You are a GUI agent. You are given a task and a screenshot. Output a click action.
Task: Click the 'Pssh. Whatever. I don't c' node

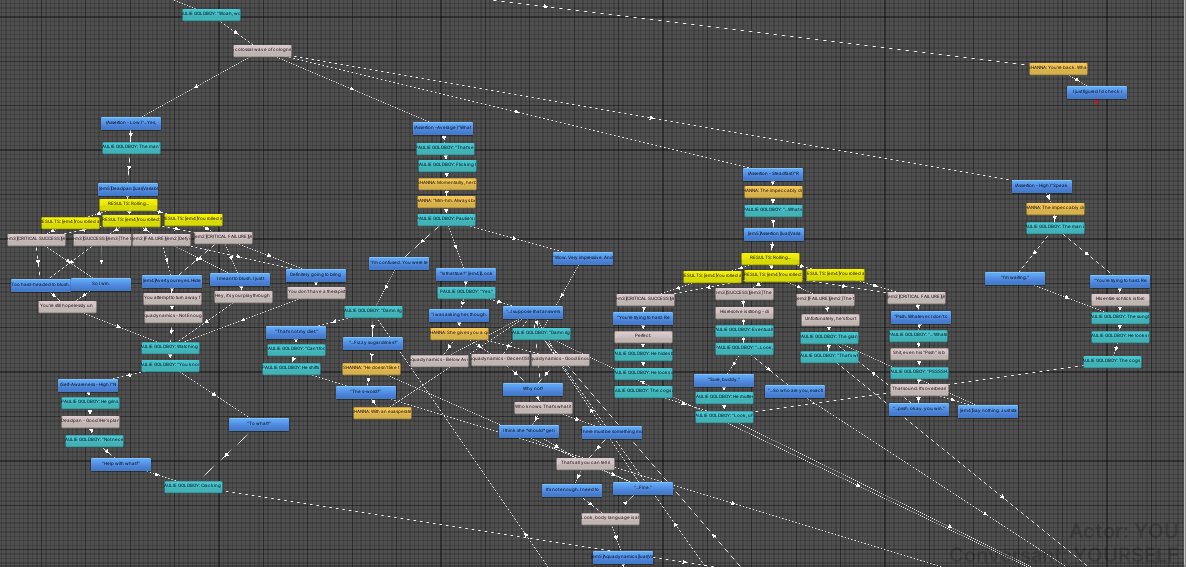pos(921,318)
